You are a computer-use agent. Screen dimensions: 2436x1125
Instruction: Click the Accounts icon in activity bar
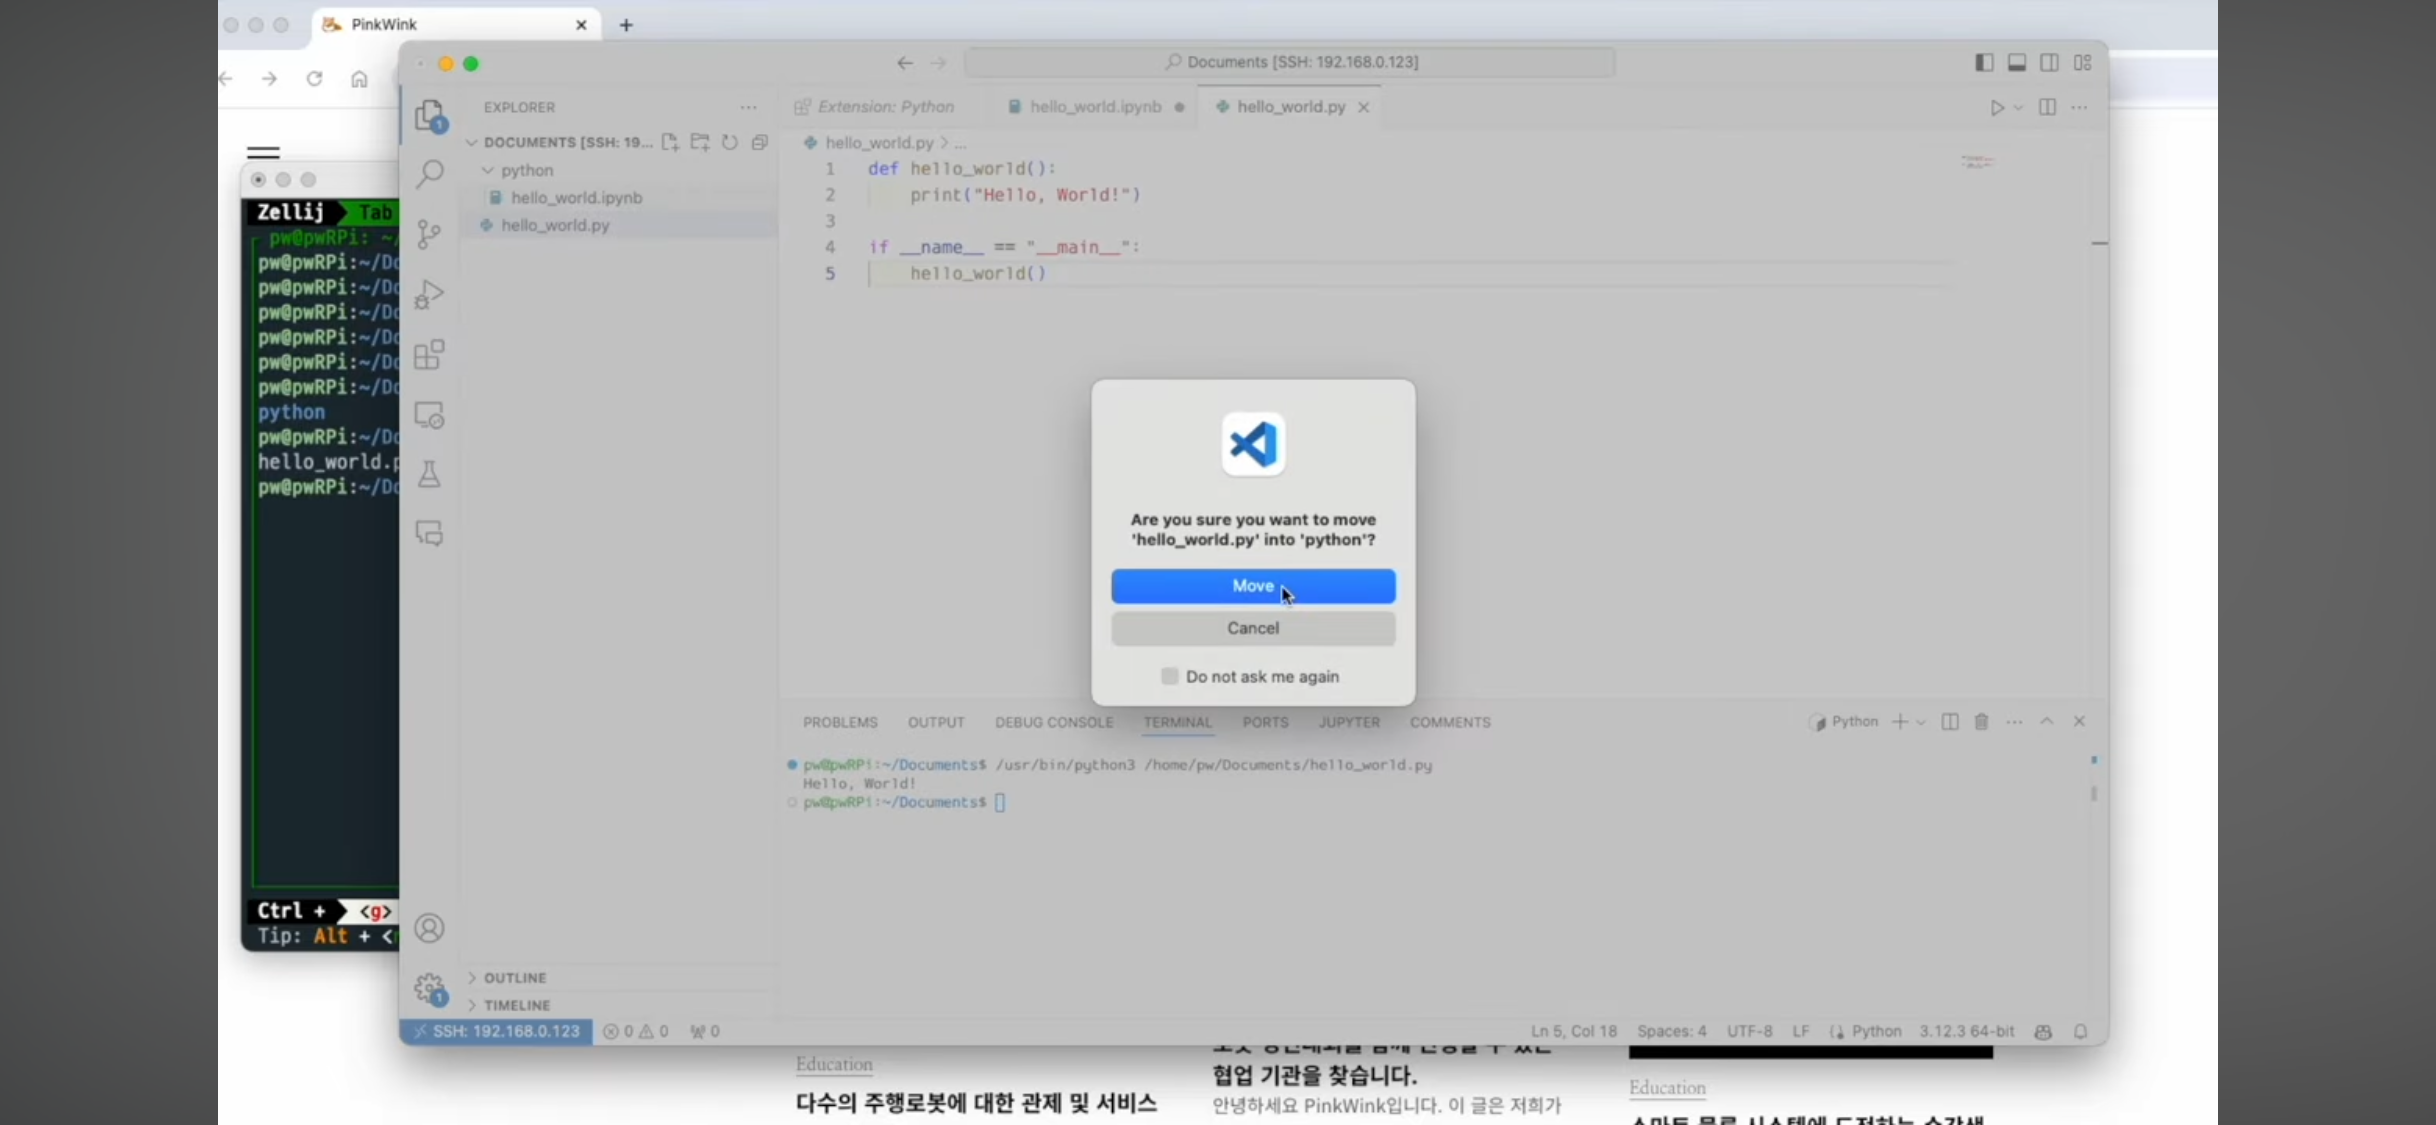[430, 928]
